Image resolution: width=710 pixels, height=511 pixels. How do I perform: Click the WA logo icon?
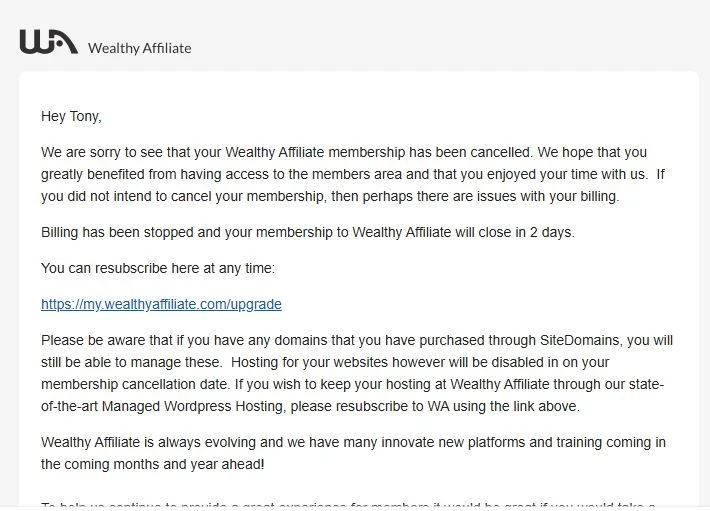point(48,42)
